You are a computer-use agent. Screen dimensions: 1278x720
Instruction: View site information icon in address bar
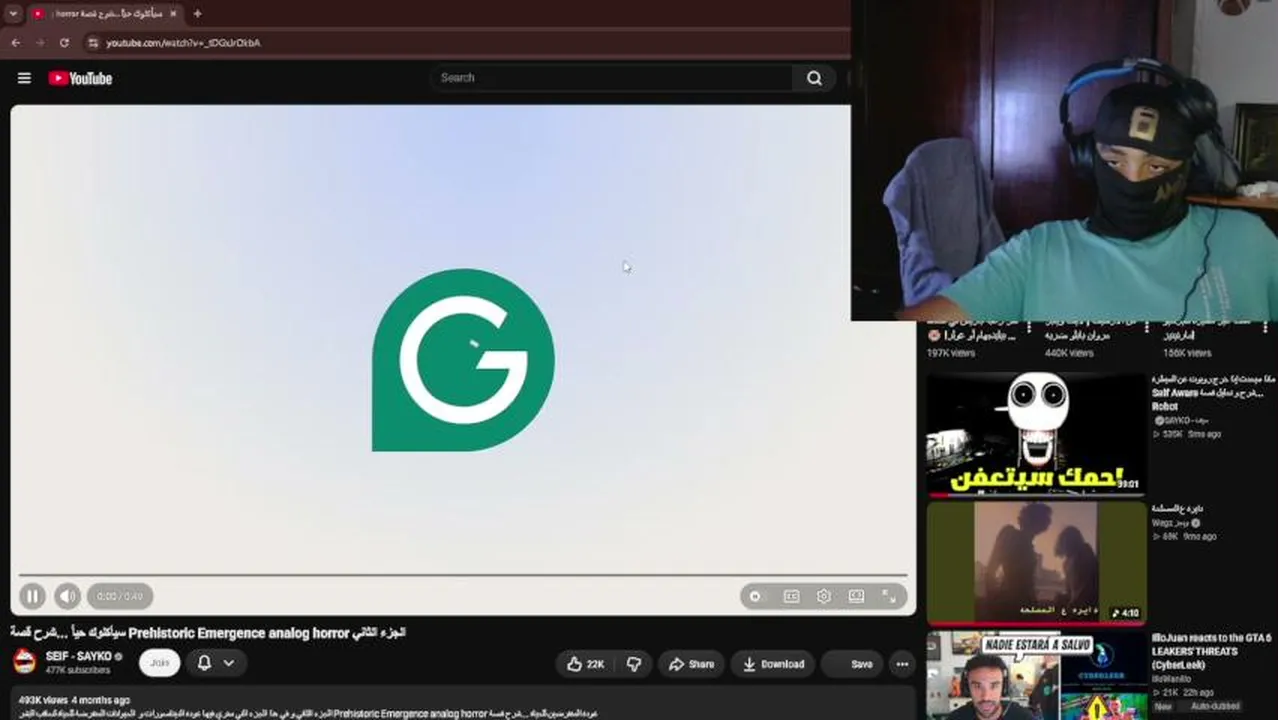click(x=93, y=43)
